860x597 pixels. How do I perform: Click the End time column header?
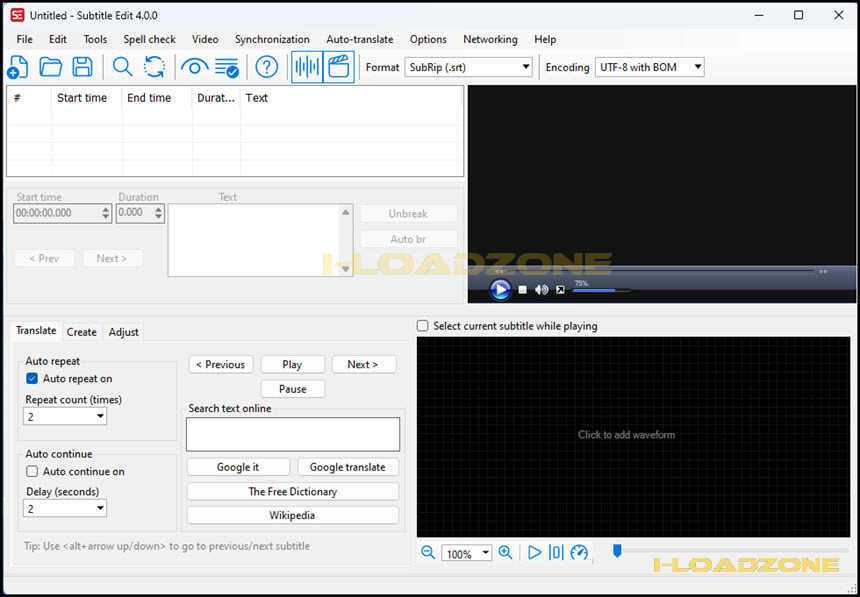pyautogui.click(x=157, y=98)
